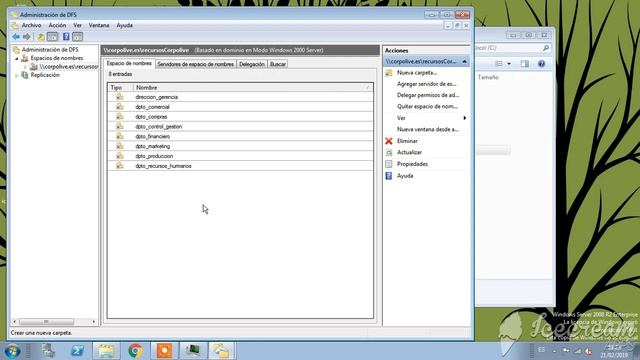Click the orange recorder taskbar icon
Viewport: 640px width, 360px height.
tap(164, 351)
